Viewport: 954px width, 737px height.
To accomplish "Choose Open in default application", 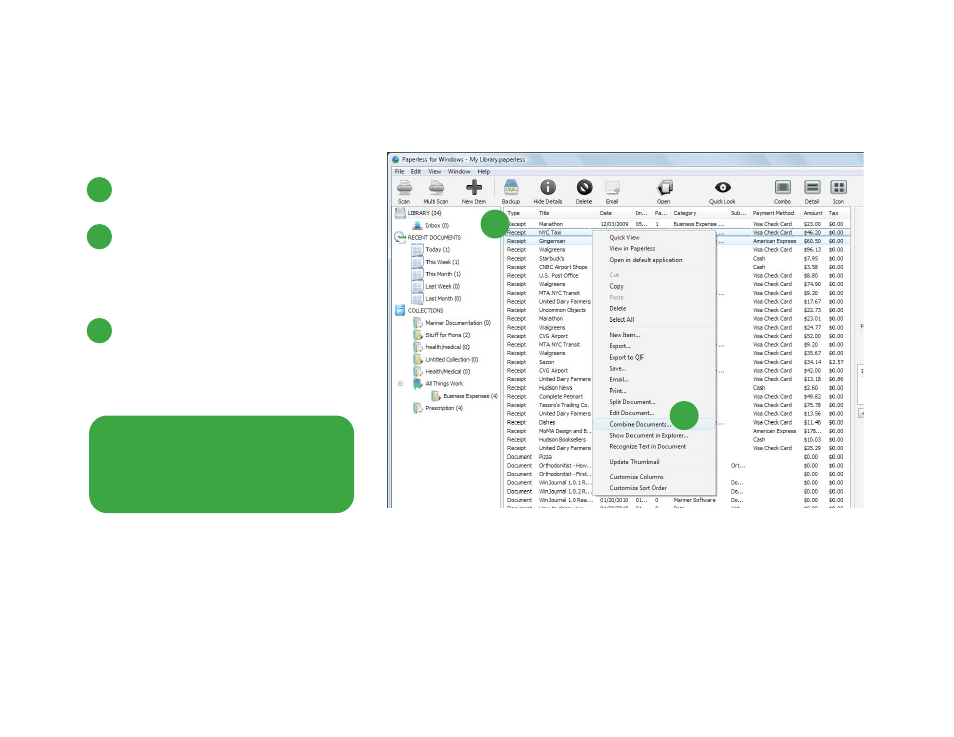I will coord(654,260).
